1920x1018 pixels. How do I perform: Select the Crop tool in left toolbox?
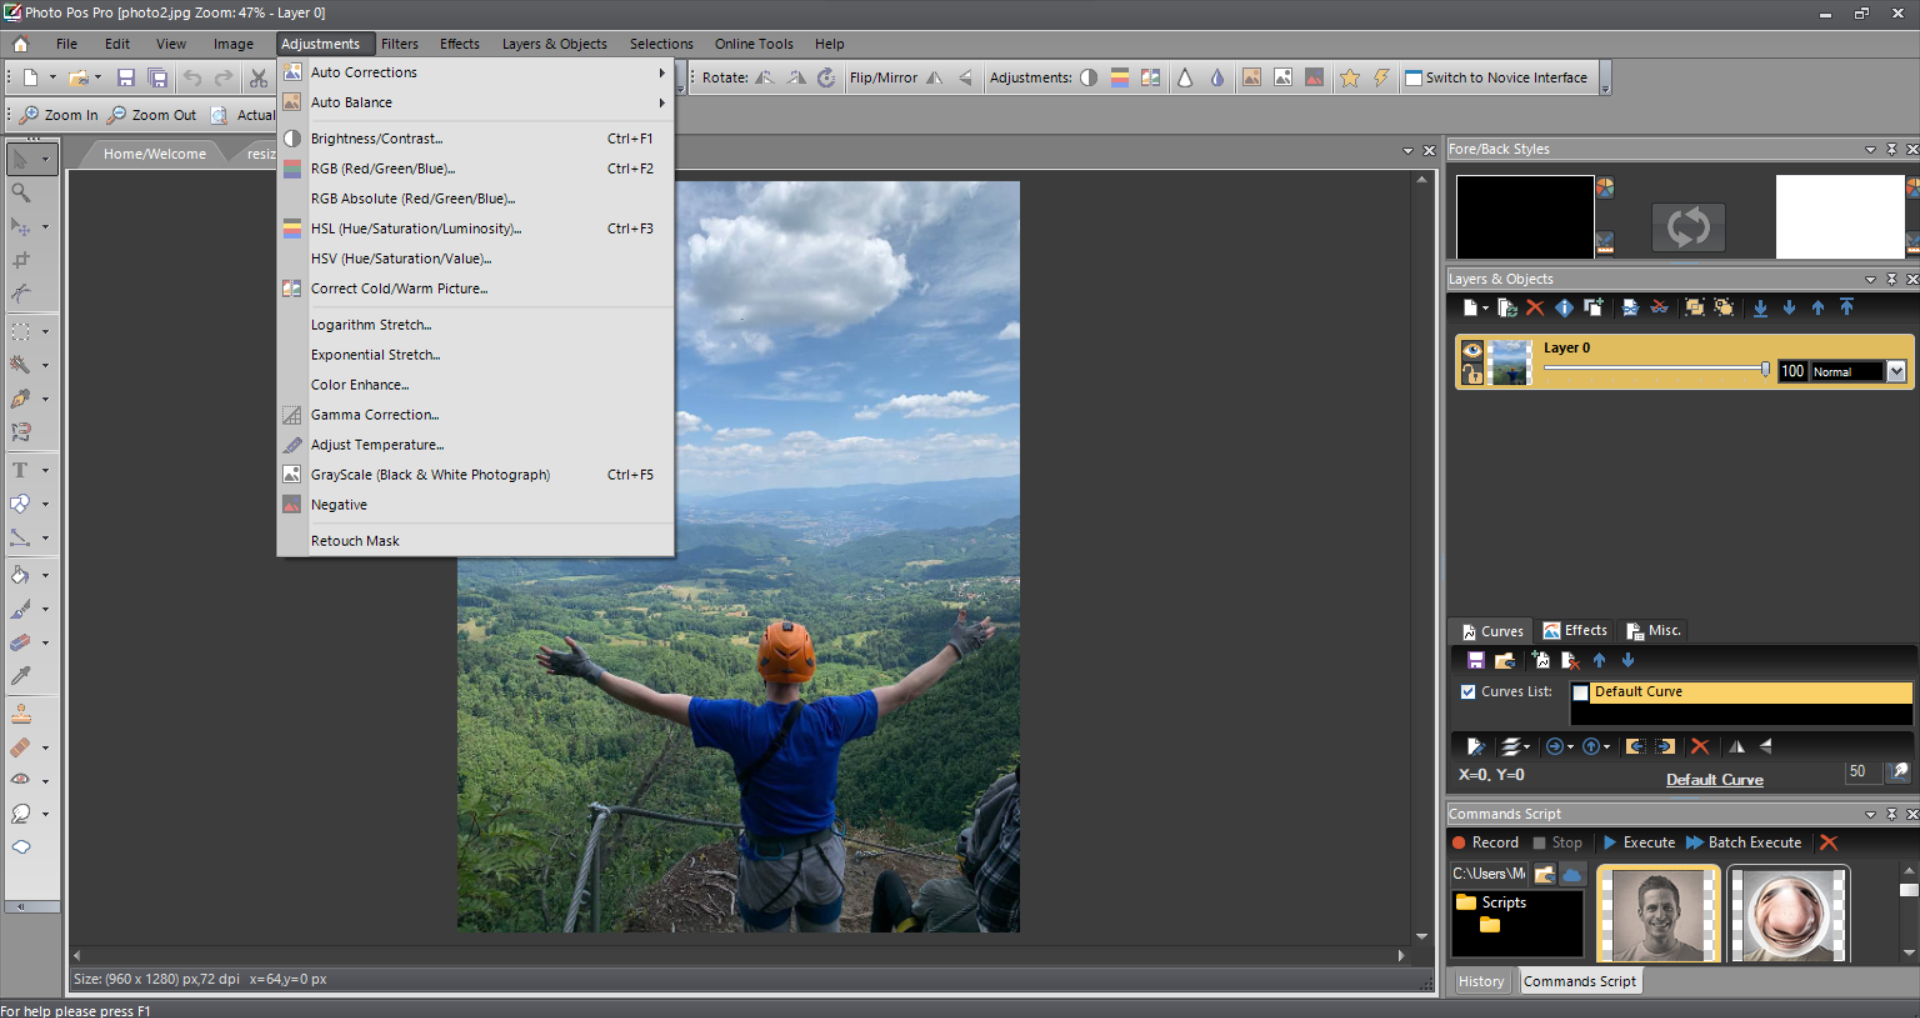click(x=20, y=261)
